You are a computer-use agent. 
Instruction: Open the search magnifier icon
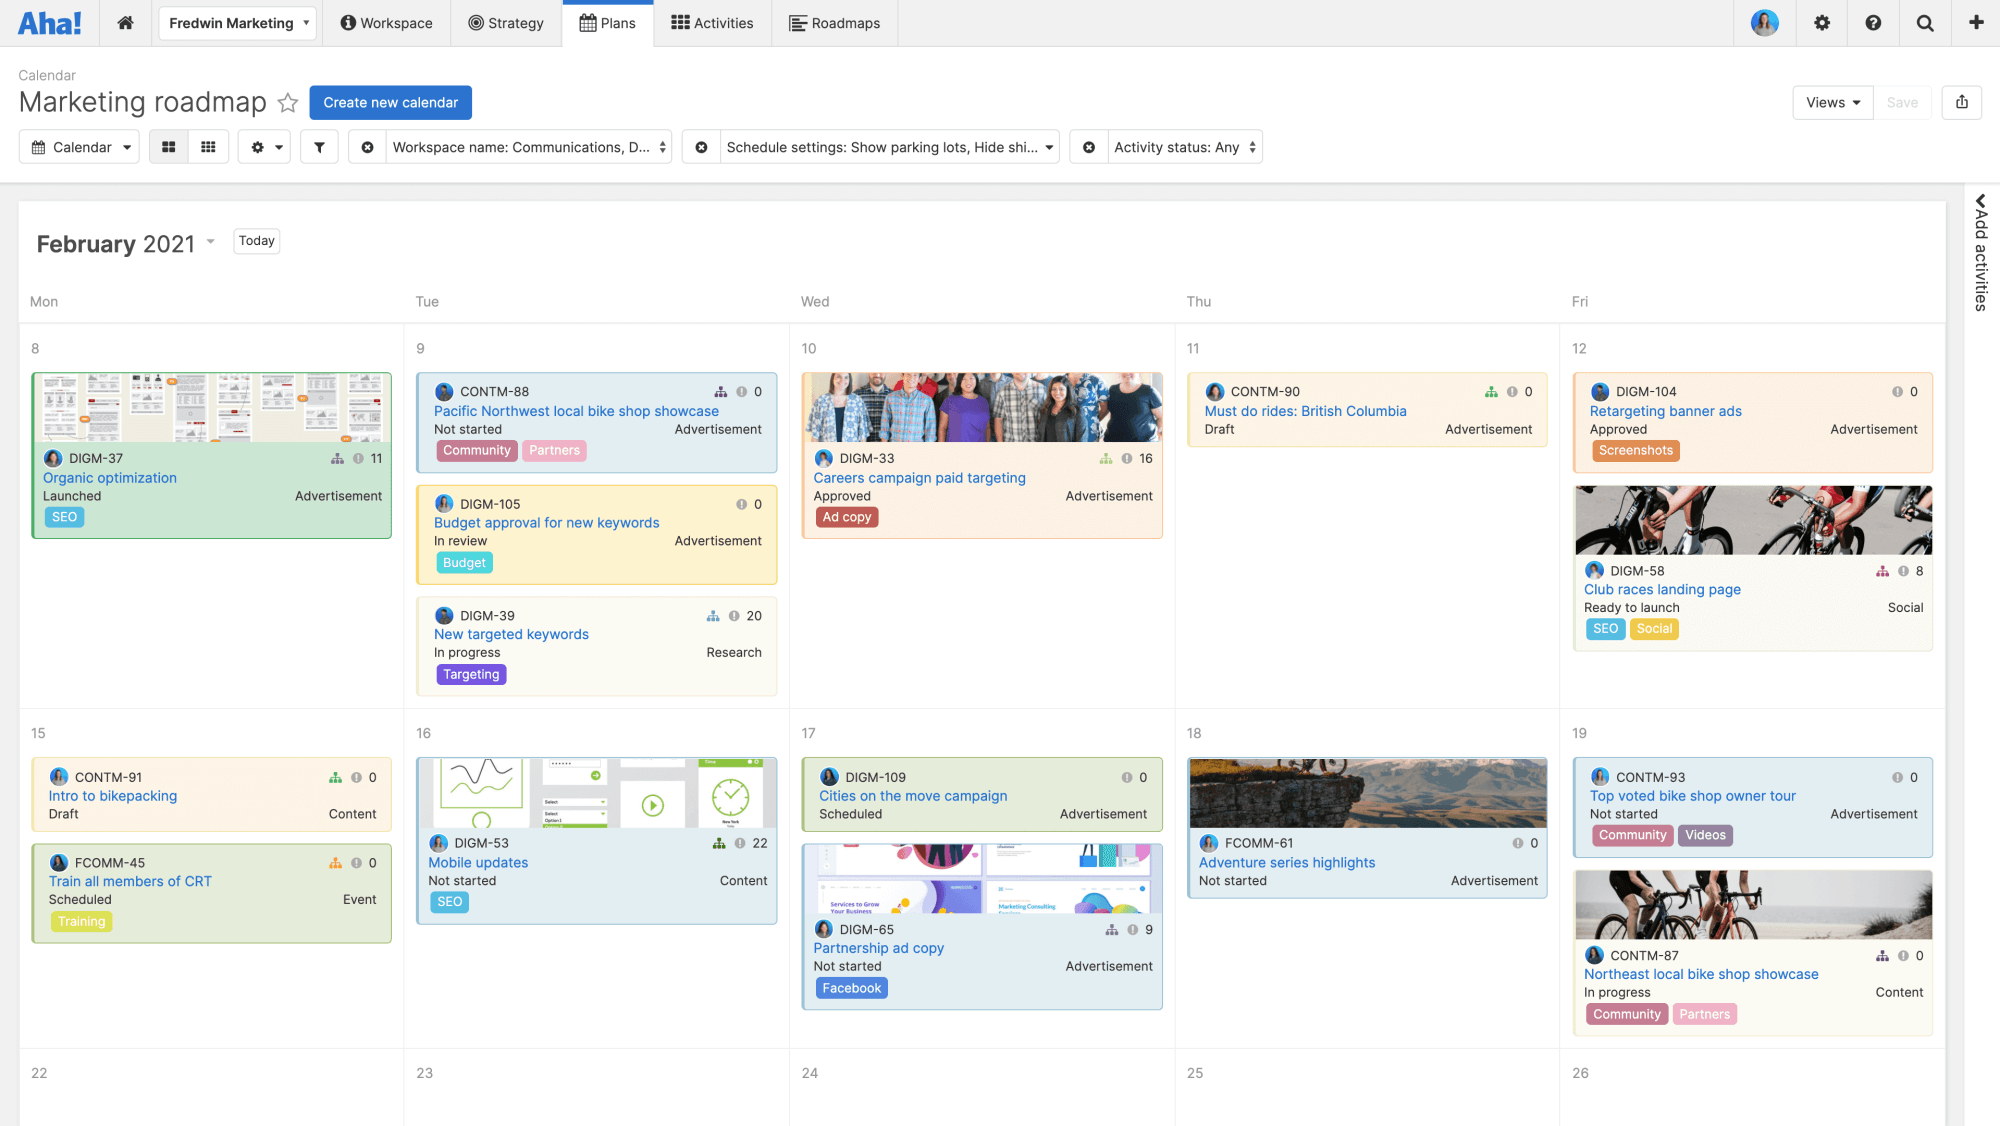tap(1924, 23)
